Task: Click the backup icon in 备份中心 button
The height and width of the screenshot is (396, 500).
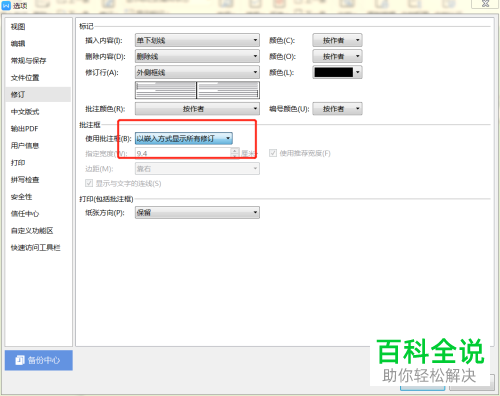Action: (20, 360)
